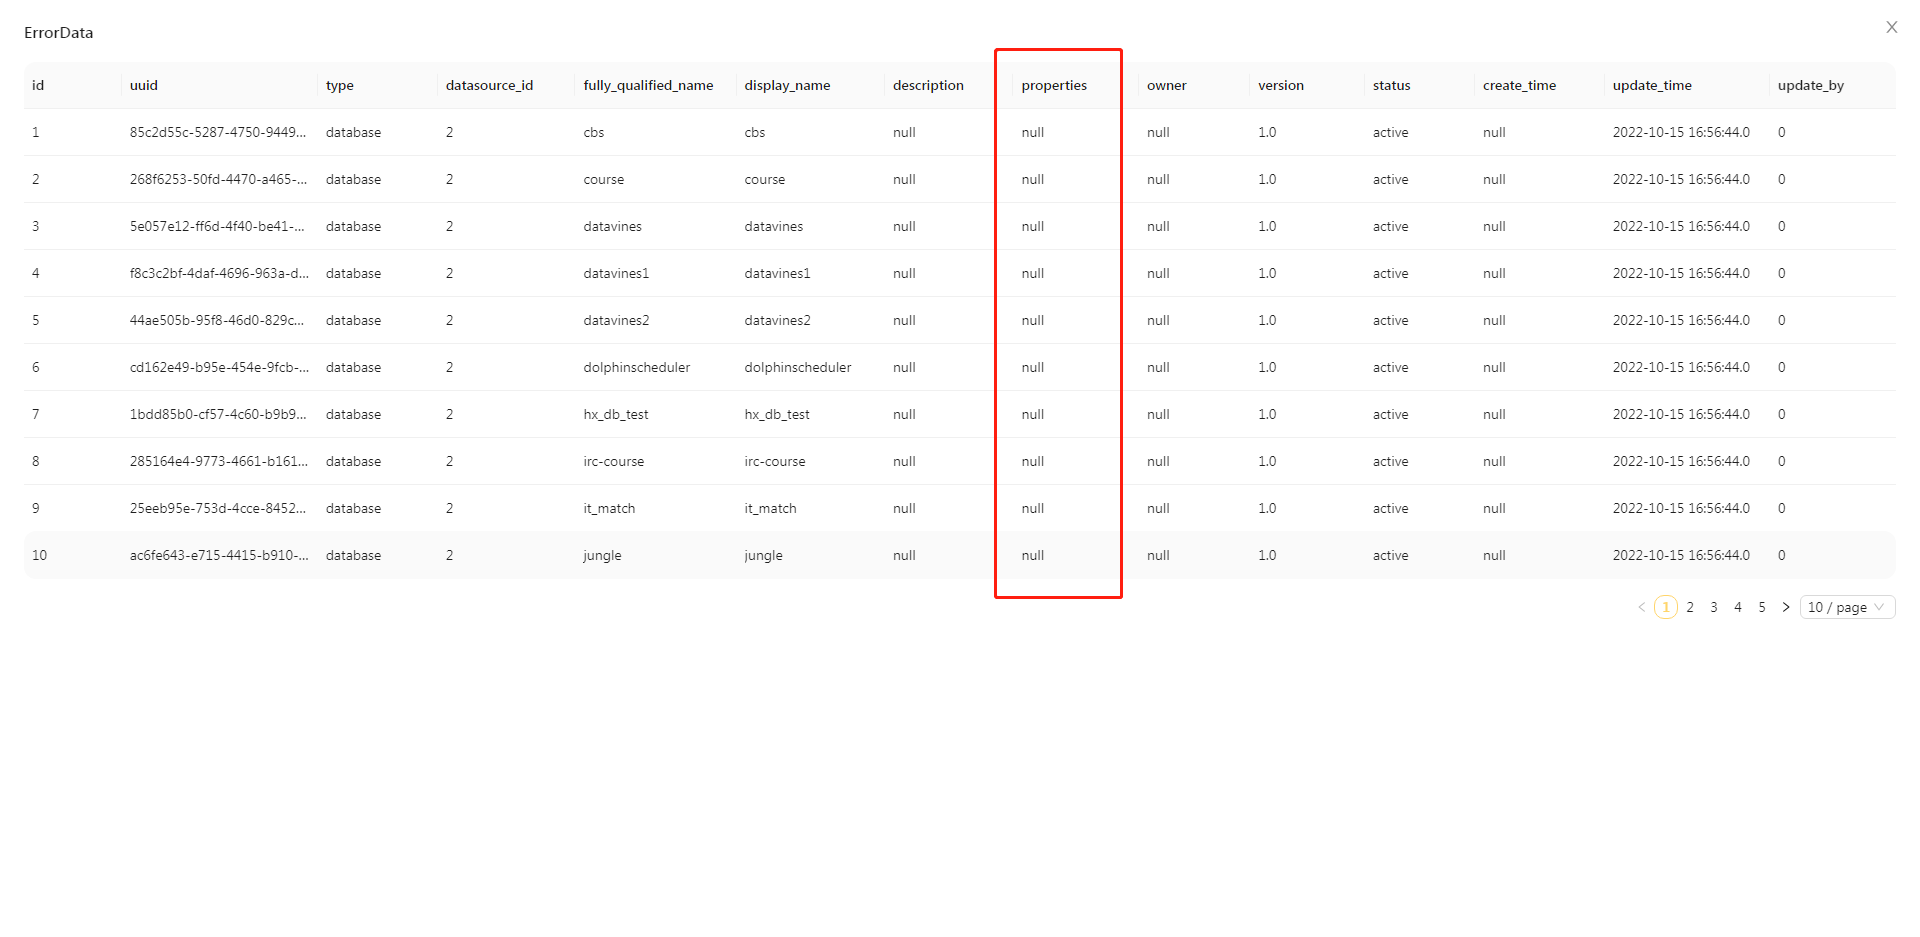Select uuid ac6fe643-e715-4415-b910-... cell
This screenshot has height=937, width=1920.
[x=219, y=555]
